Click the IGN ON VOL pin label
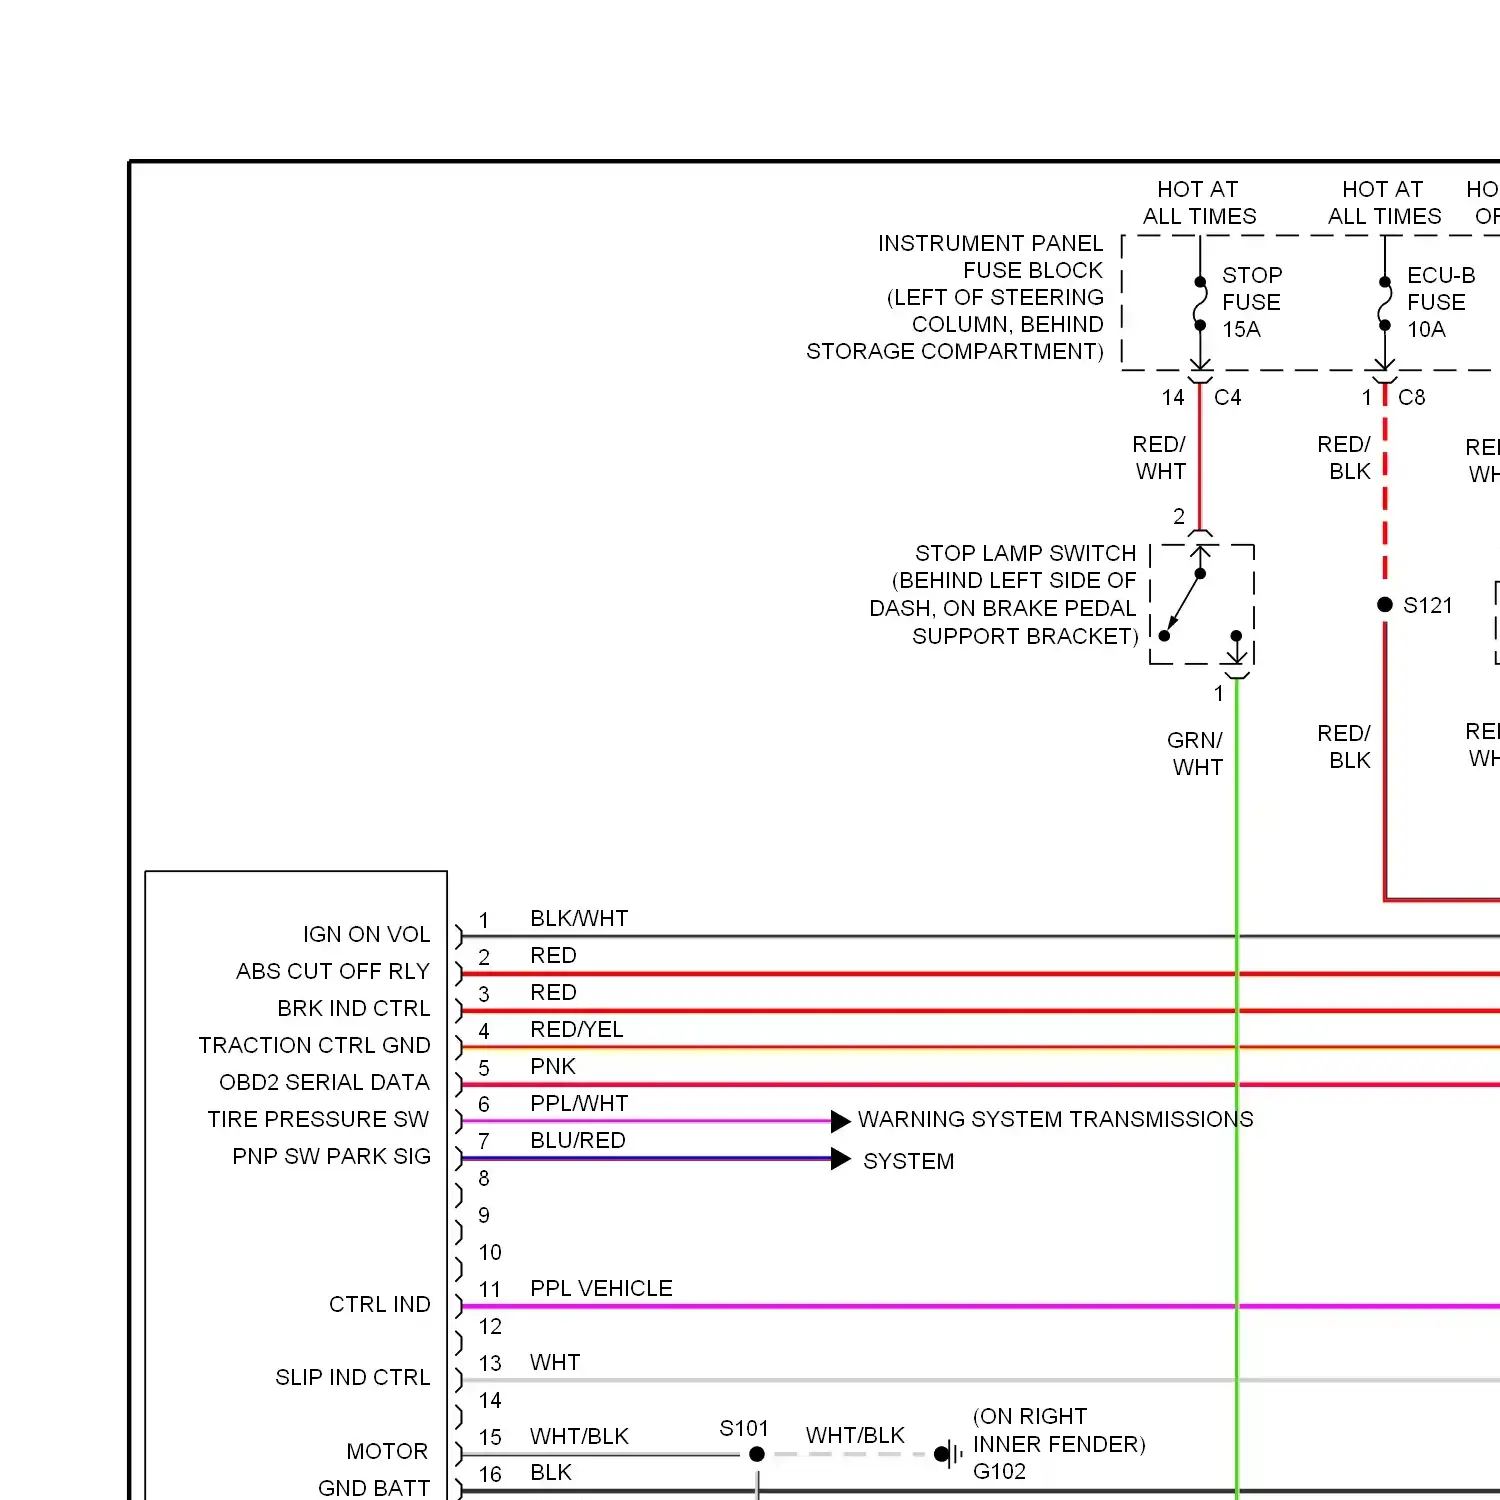The image size is (1500, 1500). (366, 934)
